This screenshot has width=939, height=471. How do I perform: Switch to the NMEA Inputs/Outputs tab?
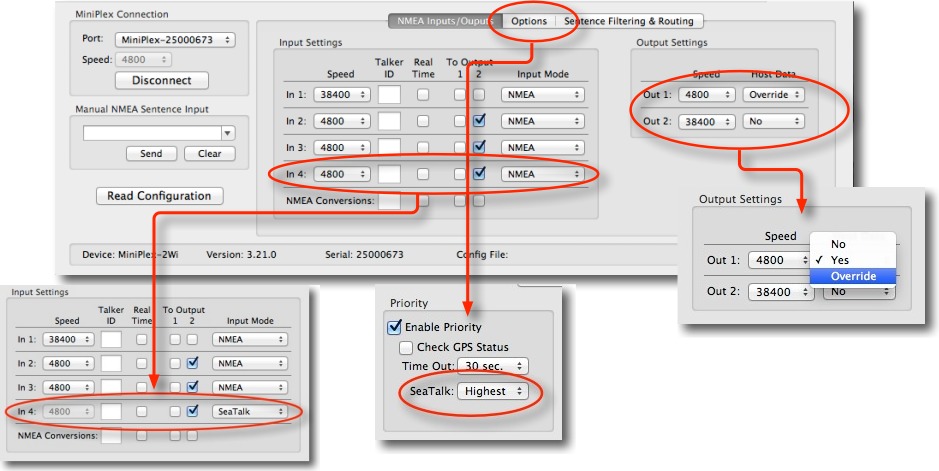click(x=445, y=21)
